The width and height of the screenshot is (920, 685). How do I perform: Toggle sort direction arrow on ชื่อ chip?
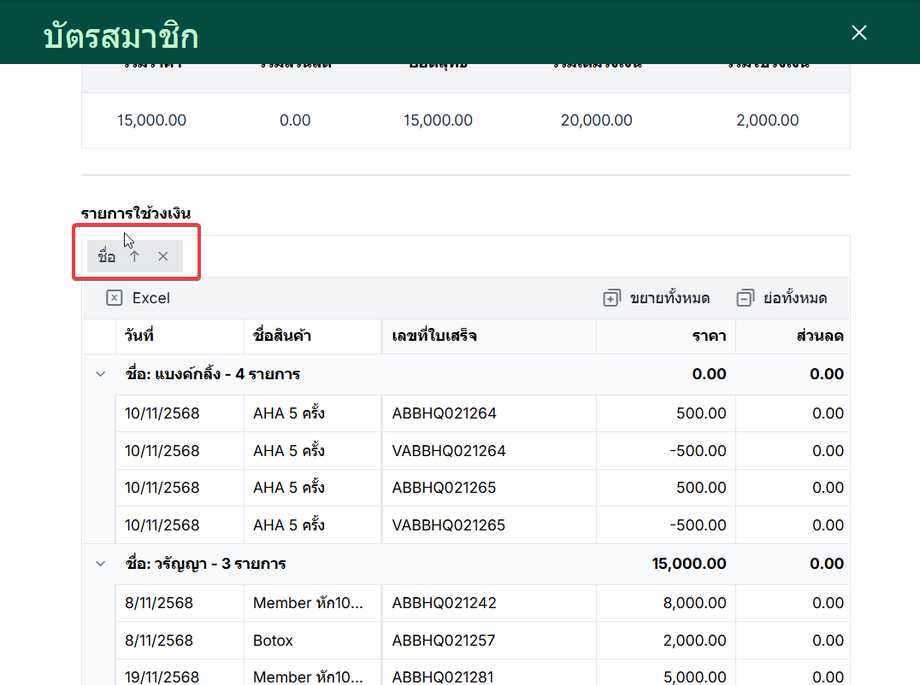click(135, 257)
